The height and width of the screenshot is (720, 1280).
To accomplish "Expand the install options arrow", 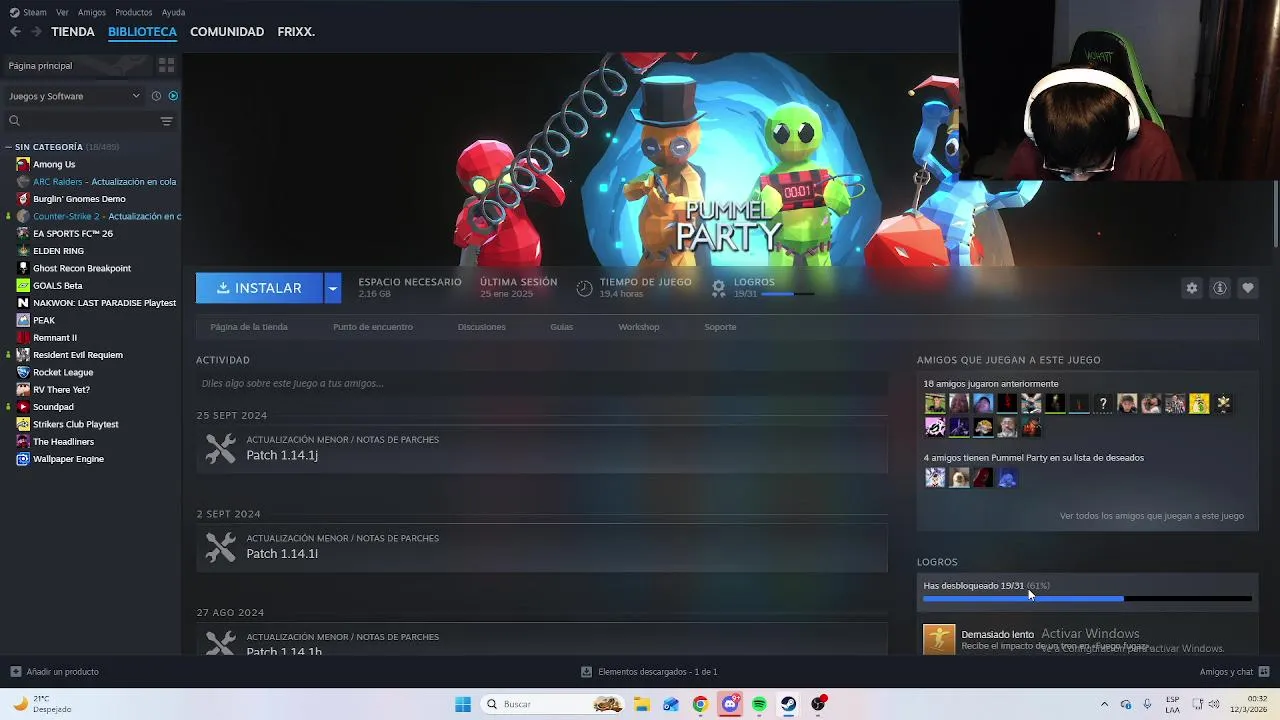I will click(333, 288).
